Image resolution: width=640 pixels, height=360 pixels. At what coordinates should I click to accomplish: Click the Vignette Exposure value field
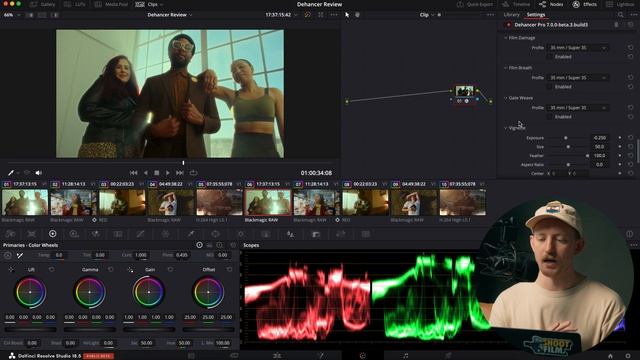pyautogui.click(x=600, y=138)
